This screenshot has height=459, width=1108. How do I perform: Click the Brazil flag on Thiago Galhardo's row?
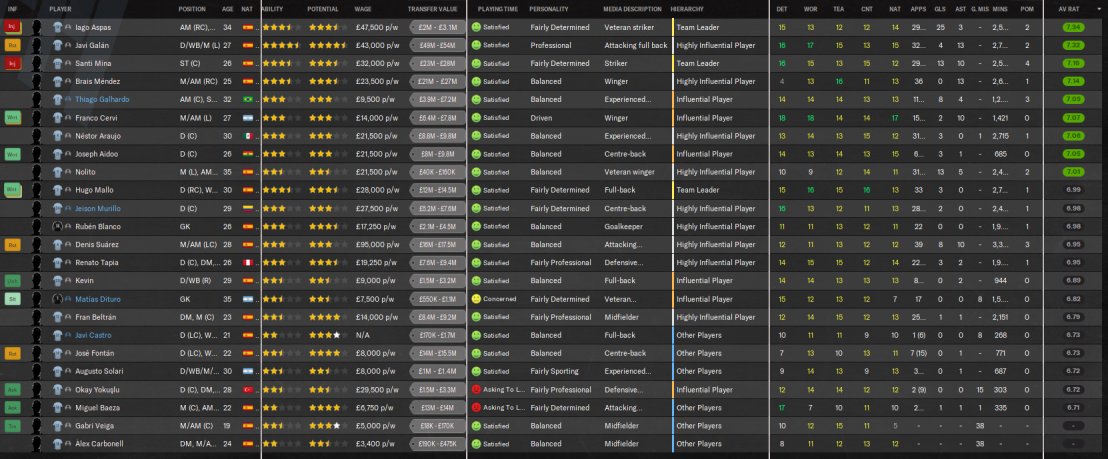[247, 100]
